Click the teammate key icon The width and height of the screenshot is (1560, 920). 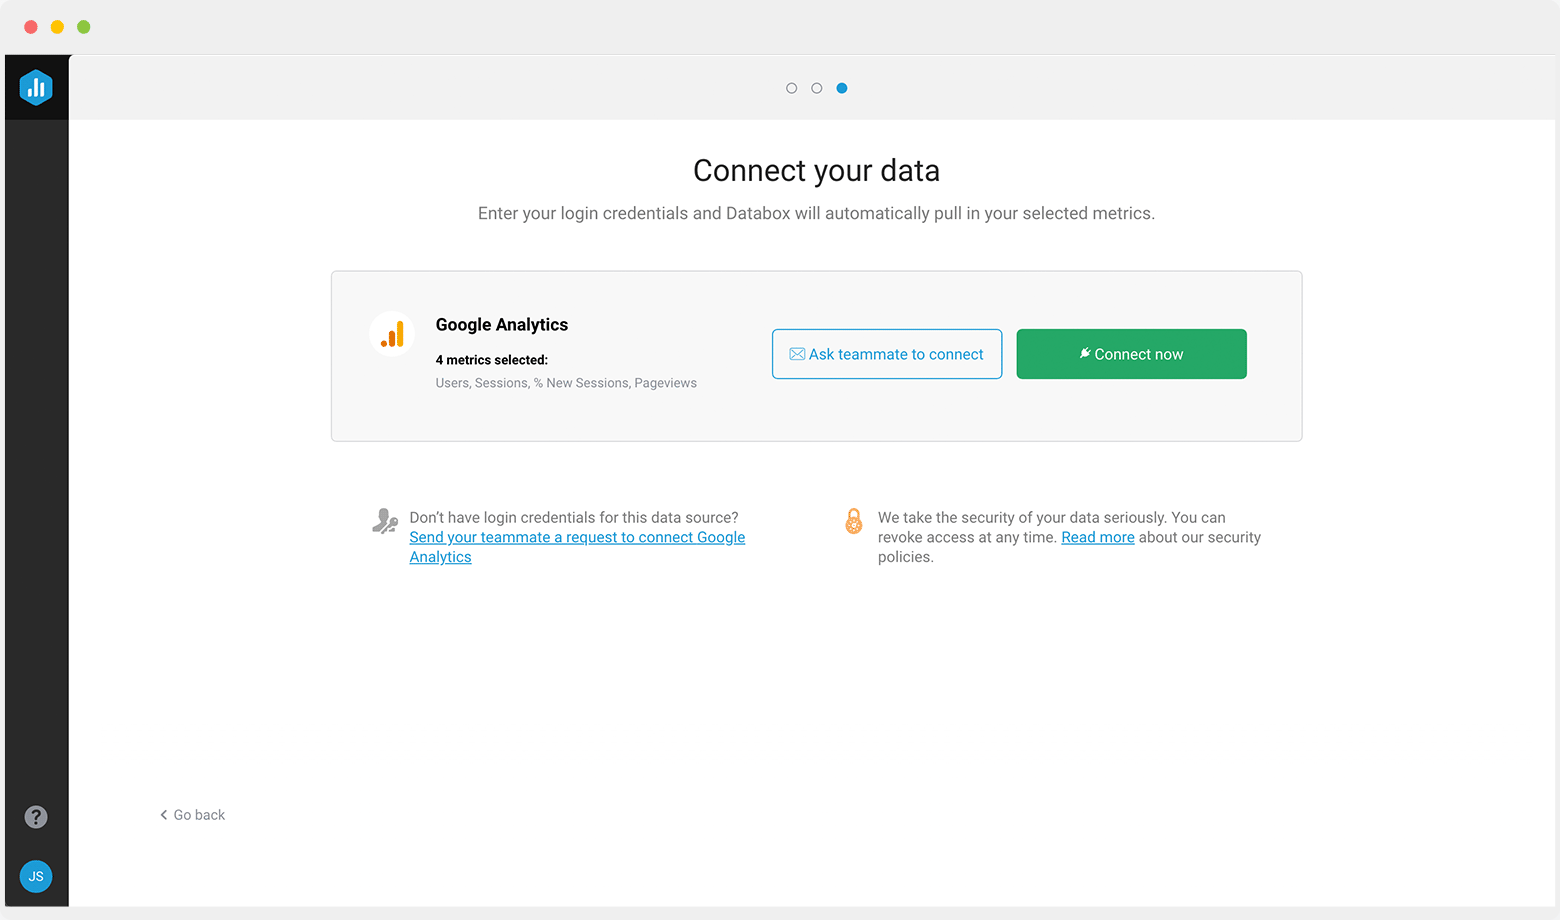(x=385, y=521)
